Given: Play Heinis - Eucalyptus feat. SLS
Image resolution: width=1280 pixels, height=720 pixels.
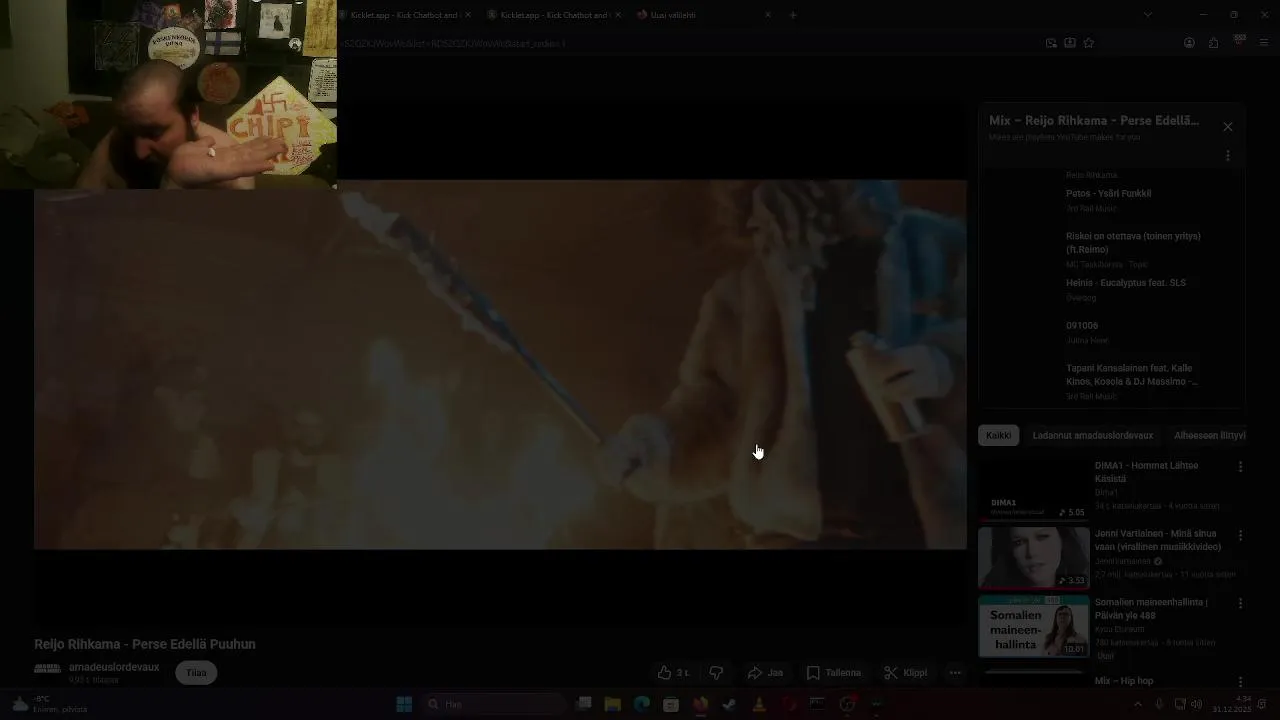Looking at the screenshot, I should (x=1125, y=283).
